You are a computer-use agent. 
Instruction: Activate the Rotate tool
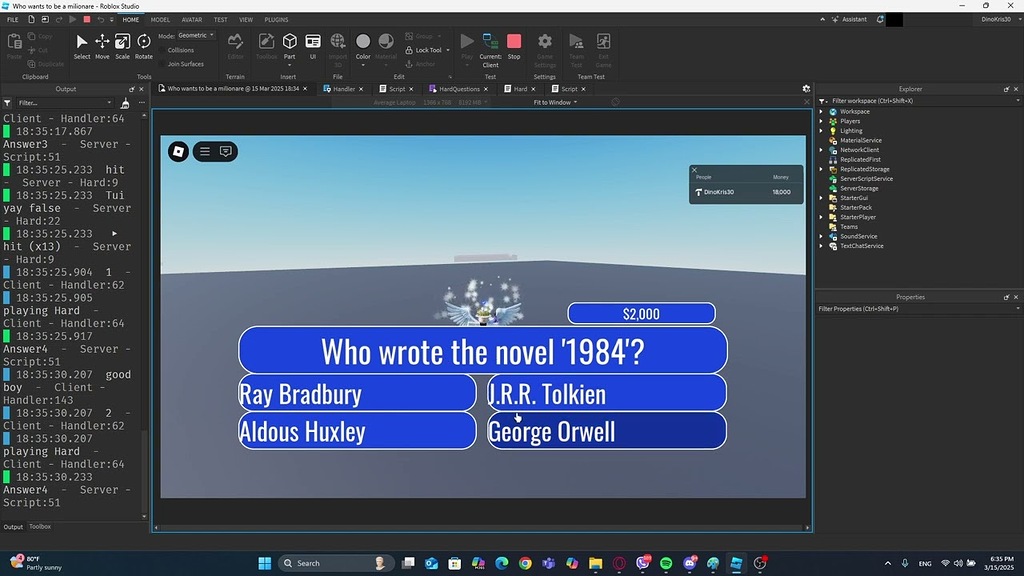point(144,46)
